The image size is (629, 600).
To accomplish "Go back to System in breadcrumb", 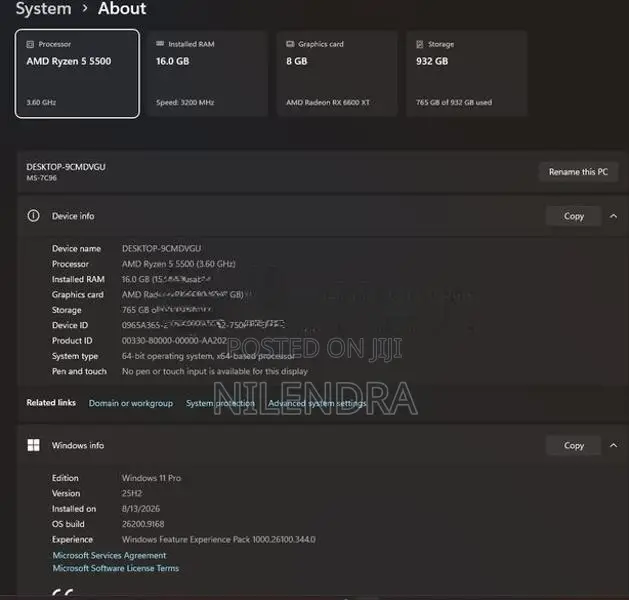I will click(x=43, y=8).
